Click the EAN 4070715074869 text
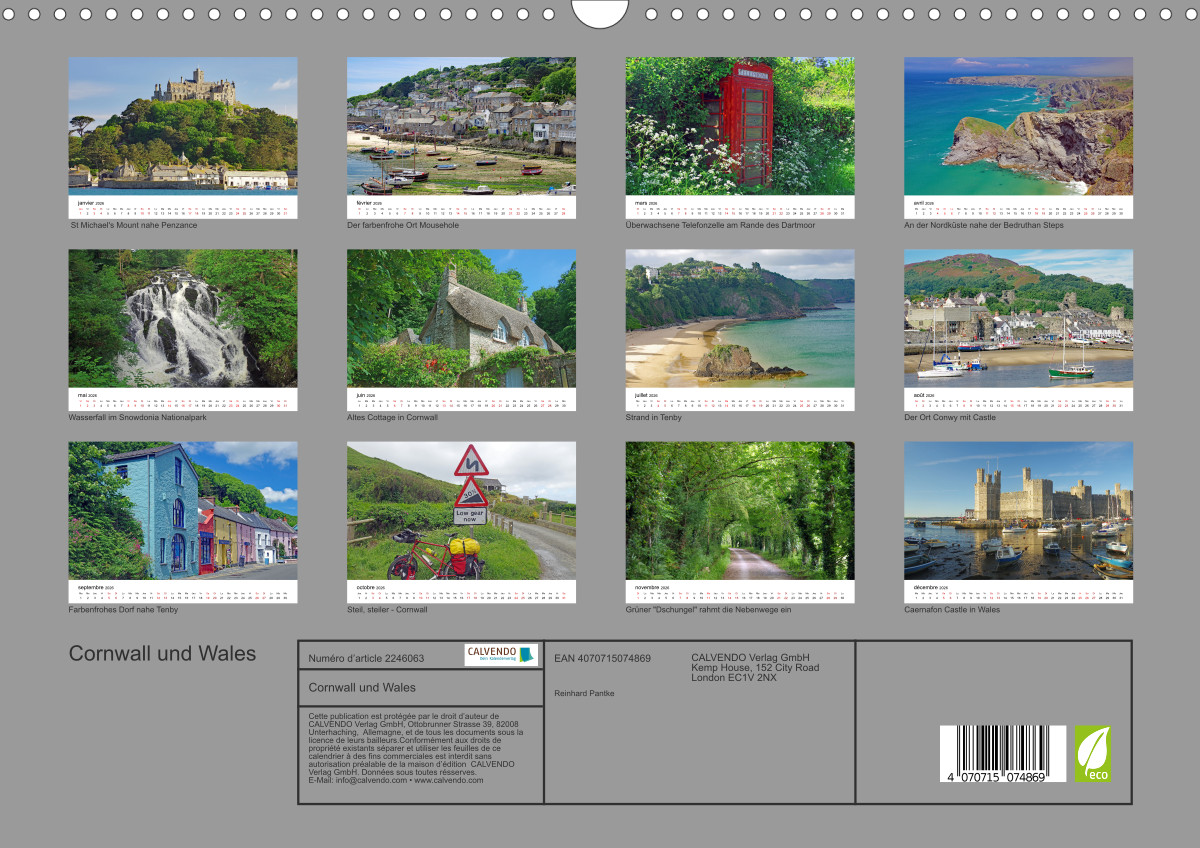Screen dimensions: 1200x848 [x=602, y=658]
